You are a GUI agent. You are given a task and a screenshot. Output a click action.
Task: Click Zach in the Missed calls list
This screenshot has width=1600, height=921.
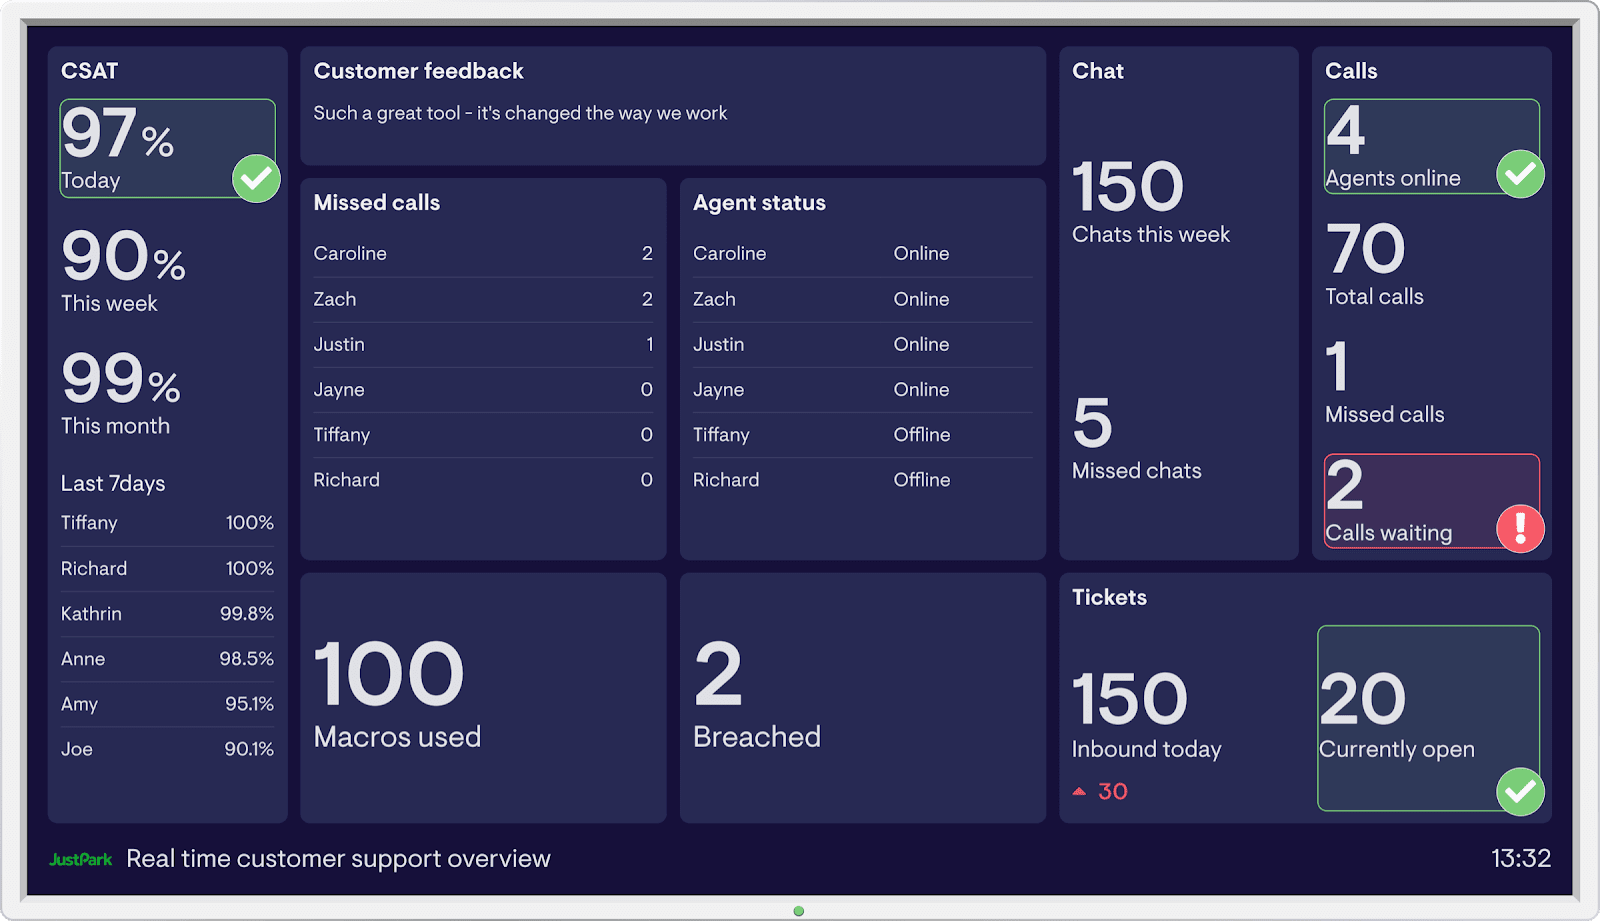[334, 299]
